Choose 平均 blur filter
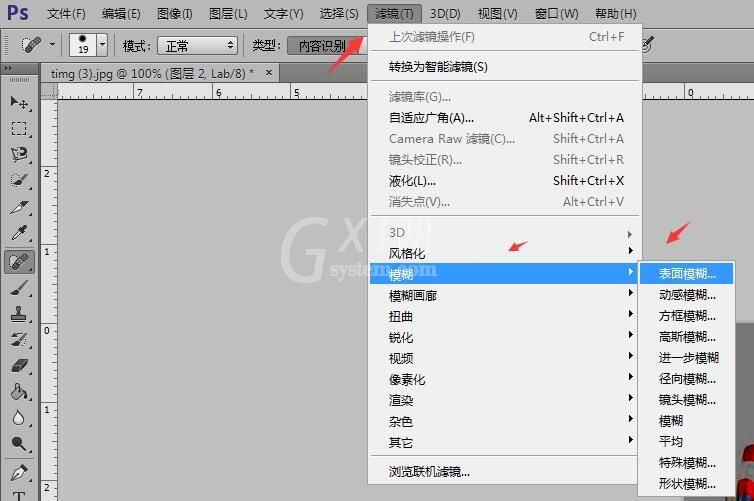This screenshot has width=754, height=501. point(687,441)
